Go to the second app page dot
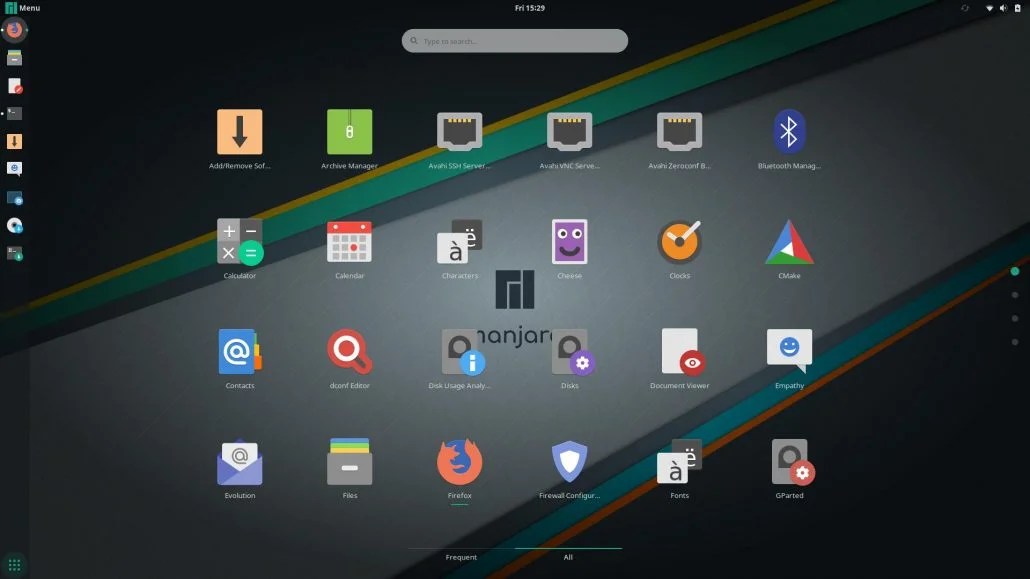1030x579 pixels. tap(1015, 295)
